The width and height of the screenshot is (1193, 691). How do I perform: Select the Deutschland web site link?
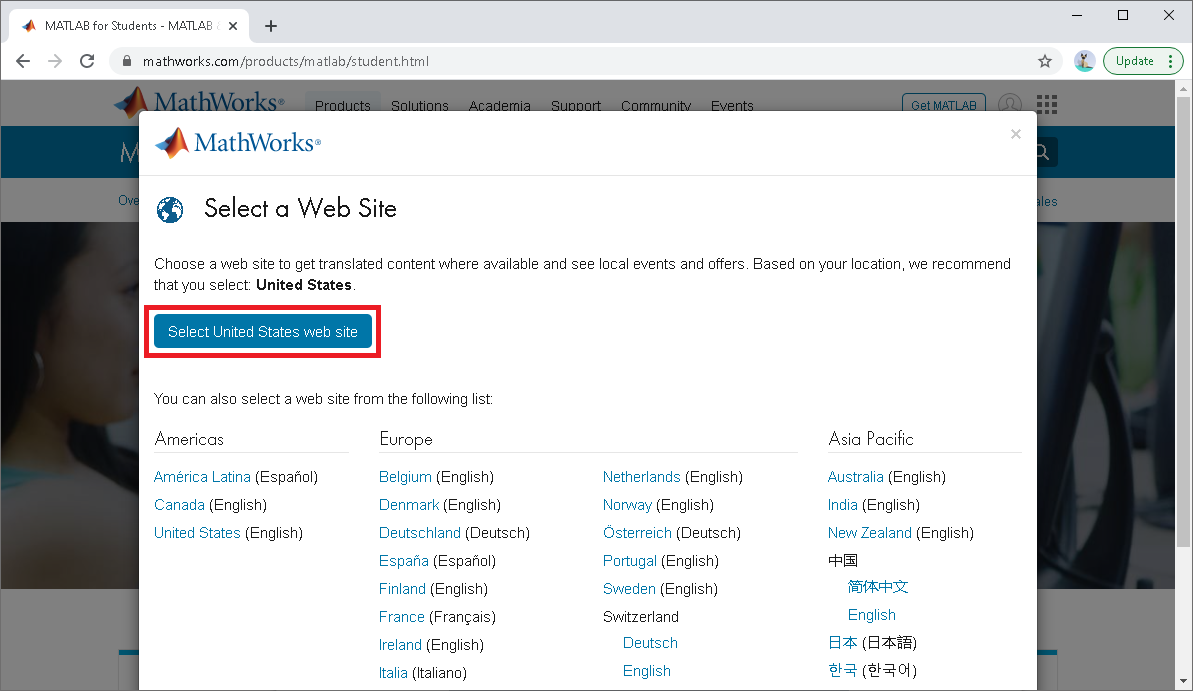420,533
